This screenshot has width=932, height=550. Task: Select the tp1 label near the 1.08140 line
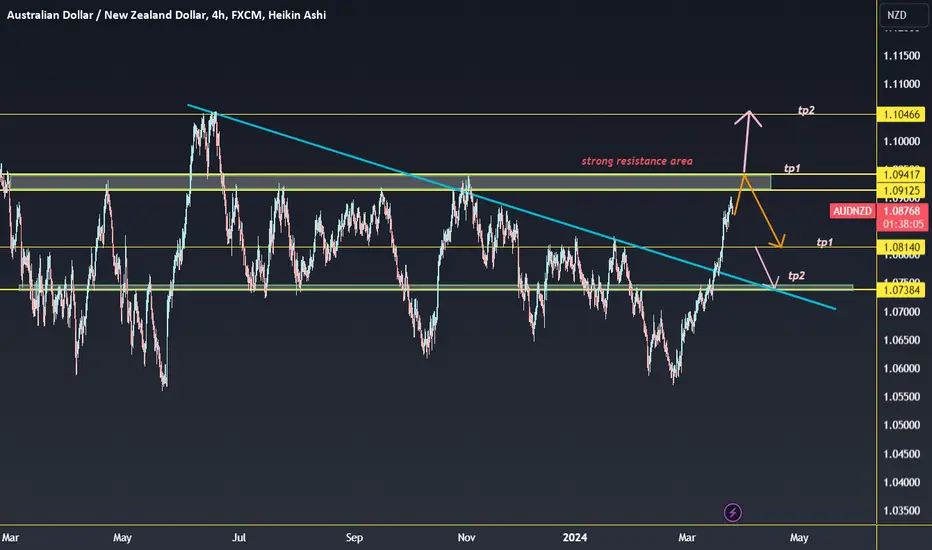[x=824, y=243]
